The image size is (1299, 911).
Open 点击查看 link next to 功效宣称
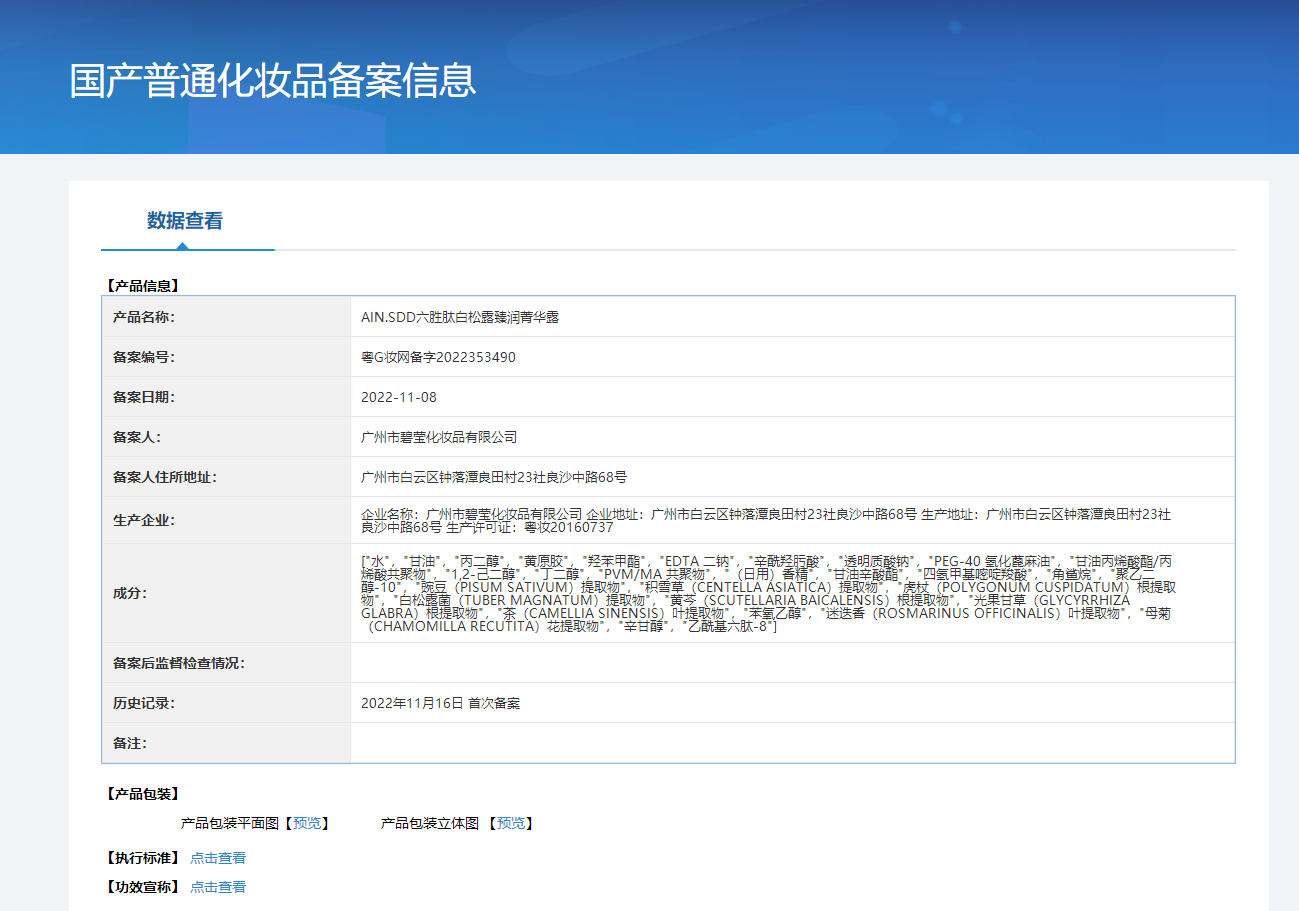(x=218, y=887)
